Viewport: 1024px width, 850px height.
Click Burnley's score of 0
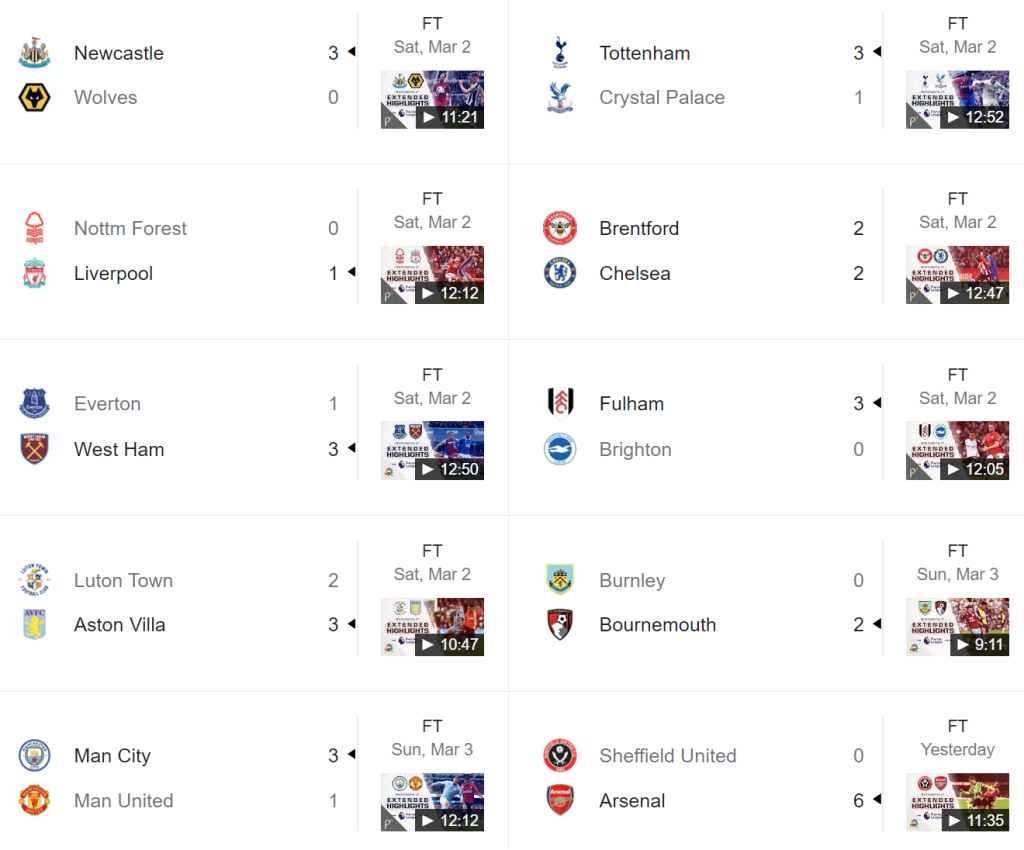click(x=858, y=581)
